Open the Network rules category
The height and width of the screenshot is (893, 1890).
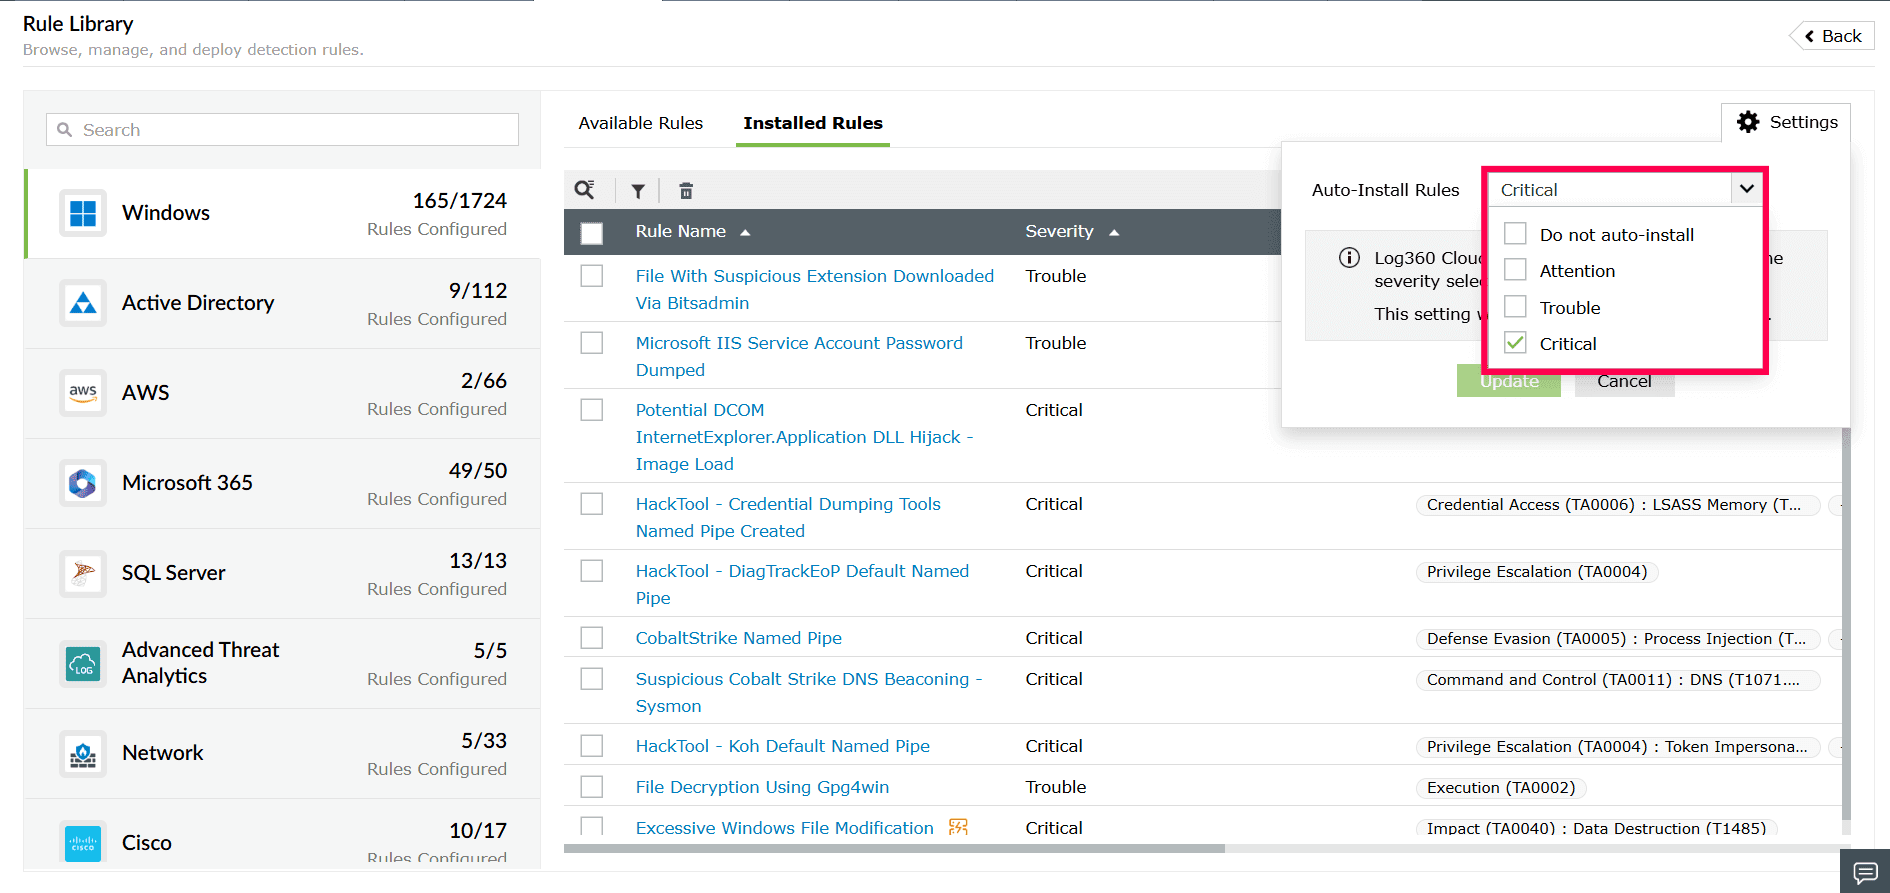(283, 753)
